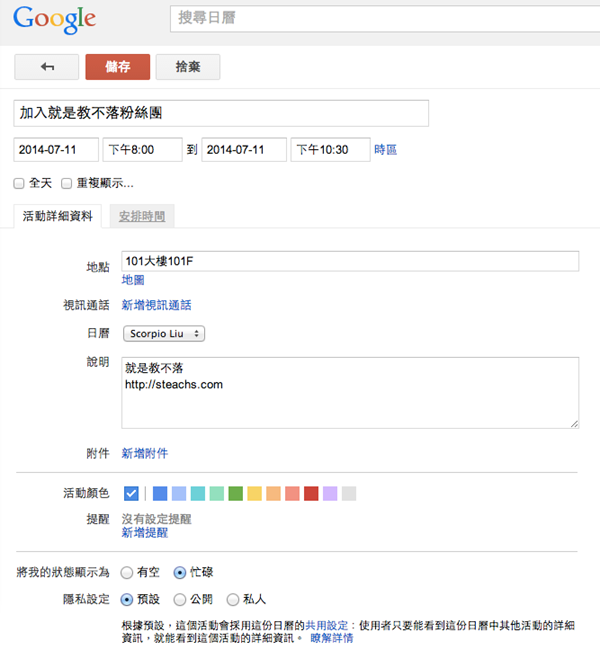The image size is (600, 650).
Task: Select the default checked calendar color
Action: coord(131,493)
